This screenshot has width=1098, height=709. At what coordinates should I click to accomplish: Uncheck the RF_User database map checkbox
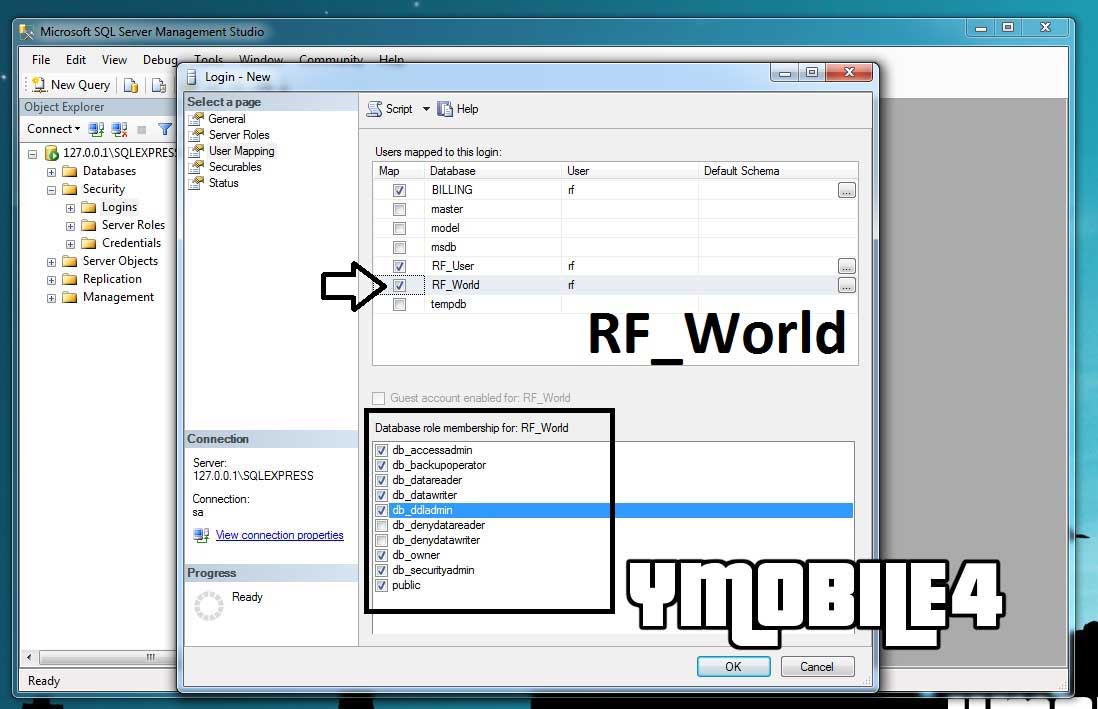399,266
